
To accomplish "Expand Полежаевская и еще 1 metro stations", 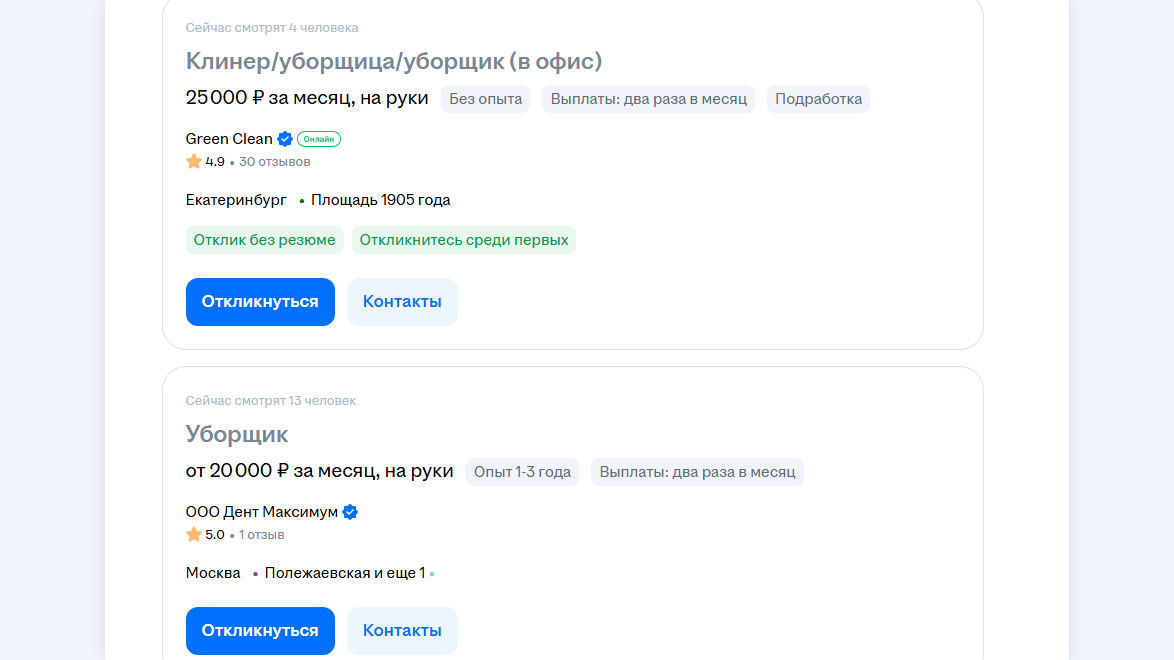I will 345,573.
